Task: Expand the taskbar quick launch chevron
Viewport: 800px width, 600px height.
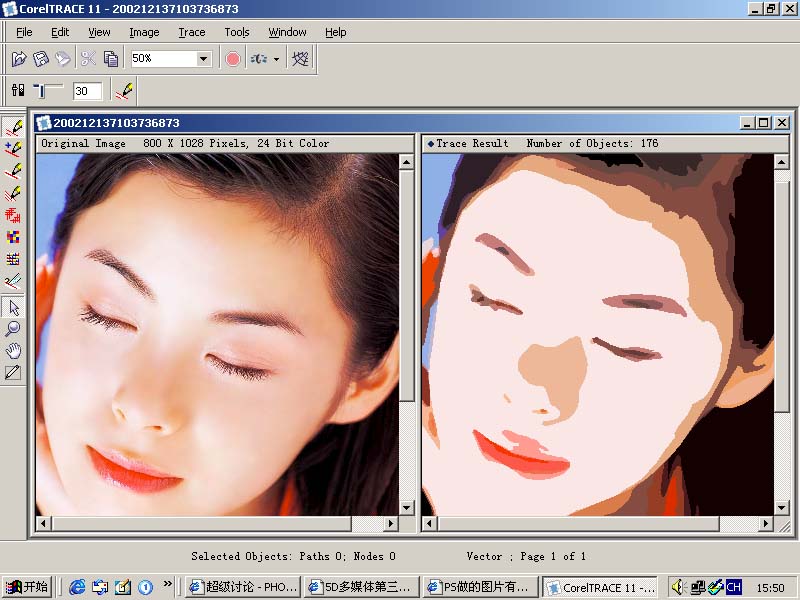Action: (168, 586)
